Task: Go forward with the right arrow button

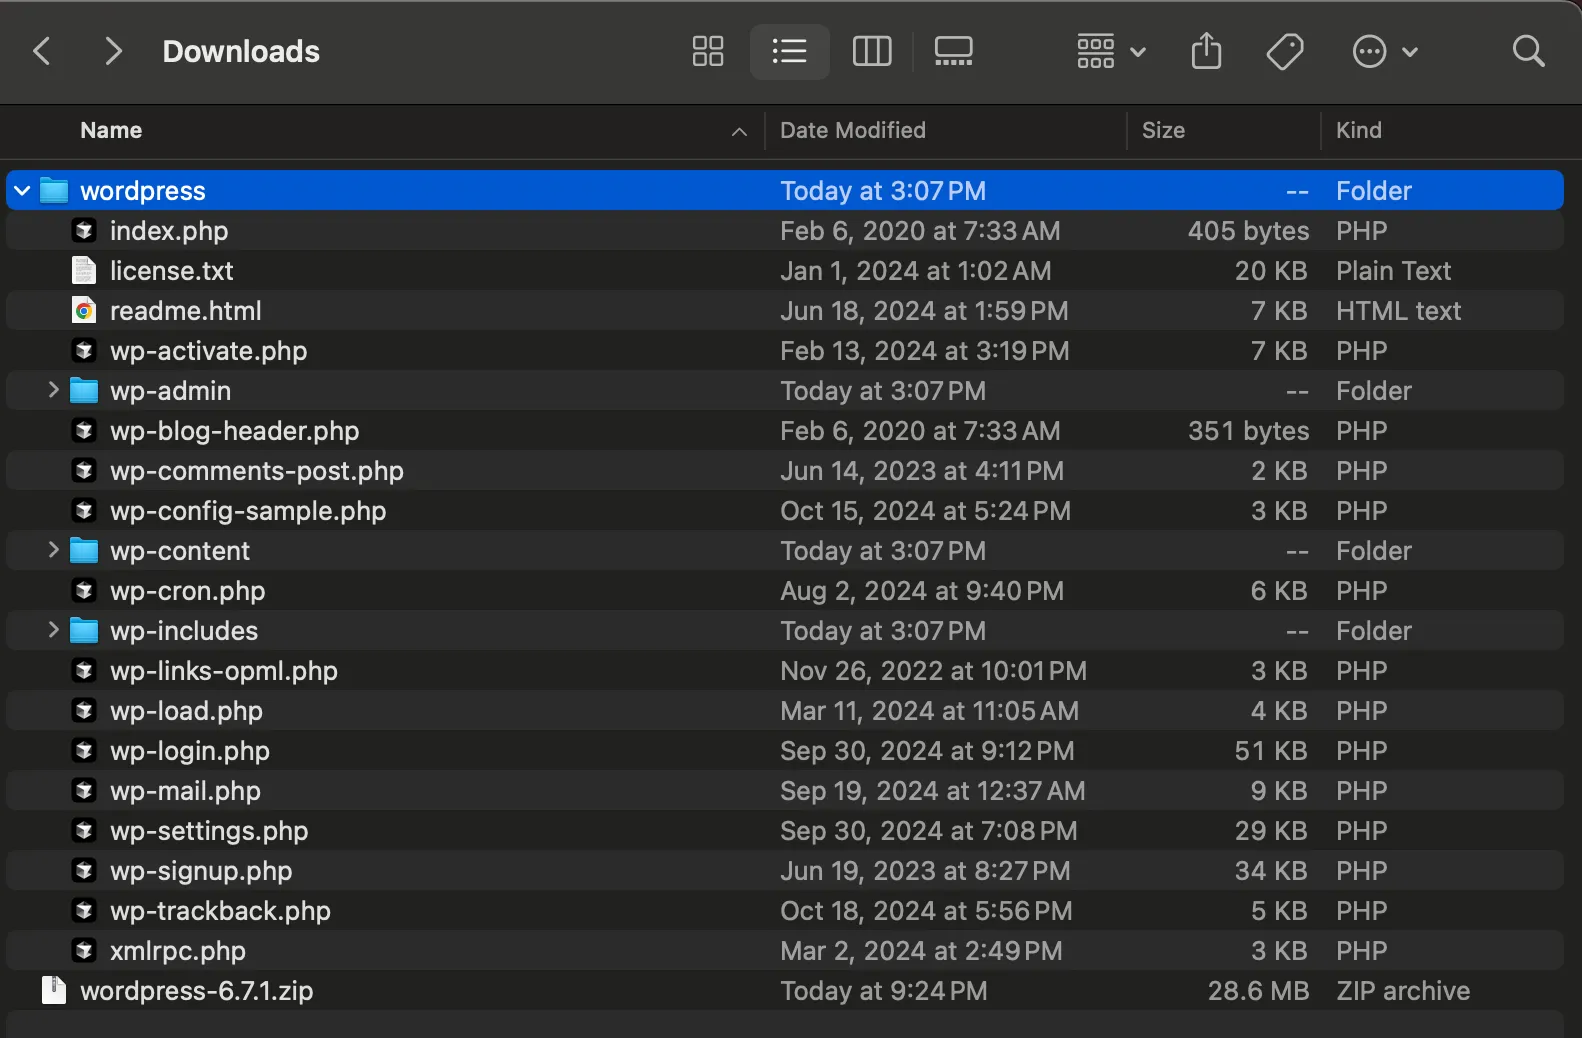Action: tap(113, 51)
